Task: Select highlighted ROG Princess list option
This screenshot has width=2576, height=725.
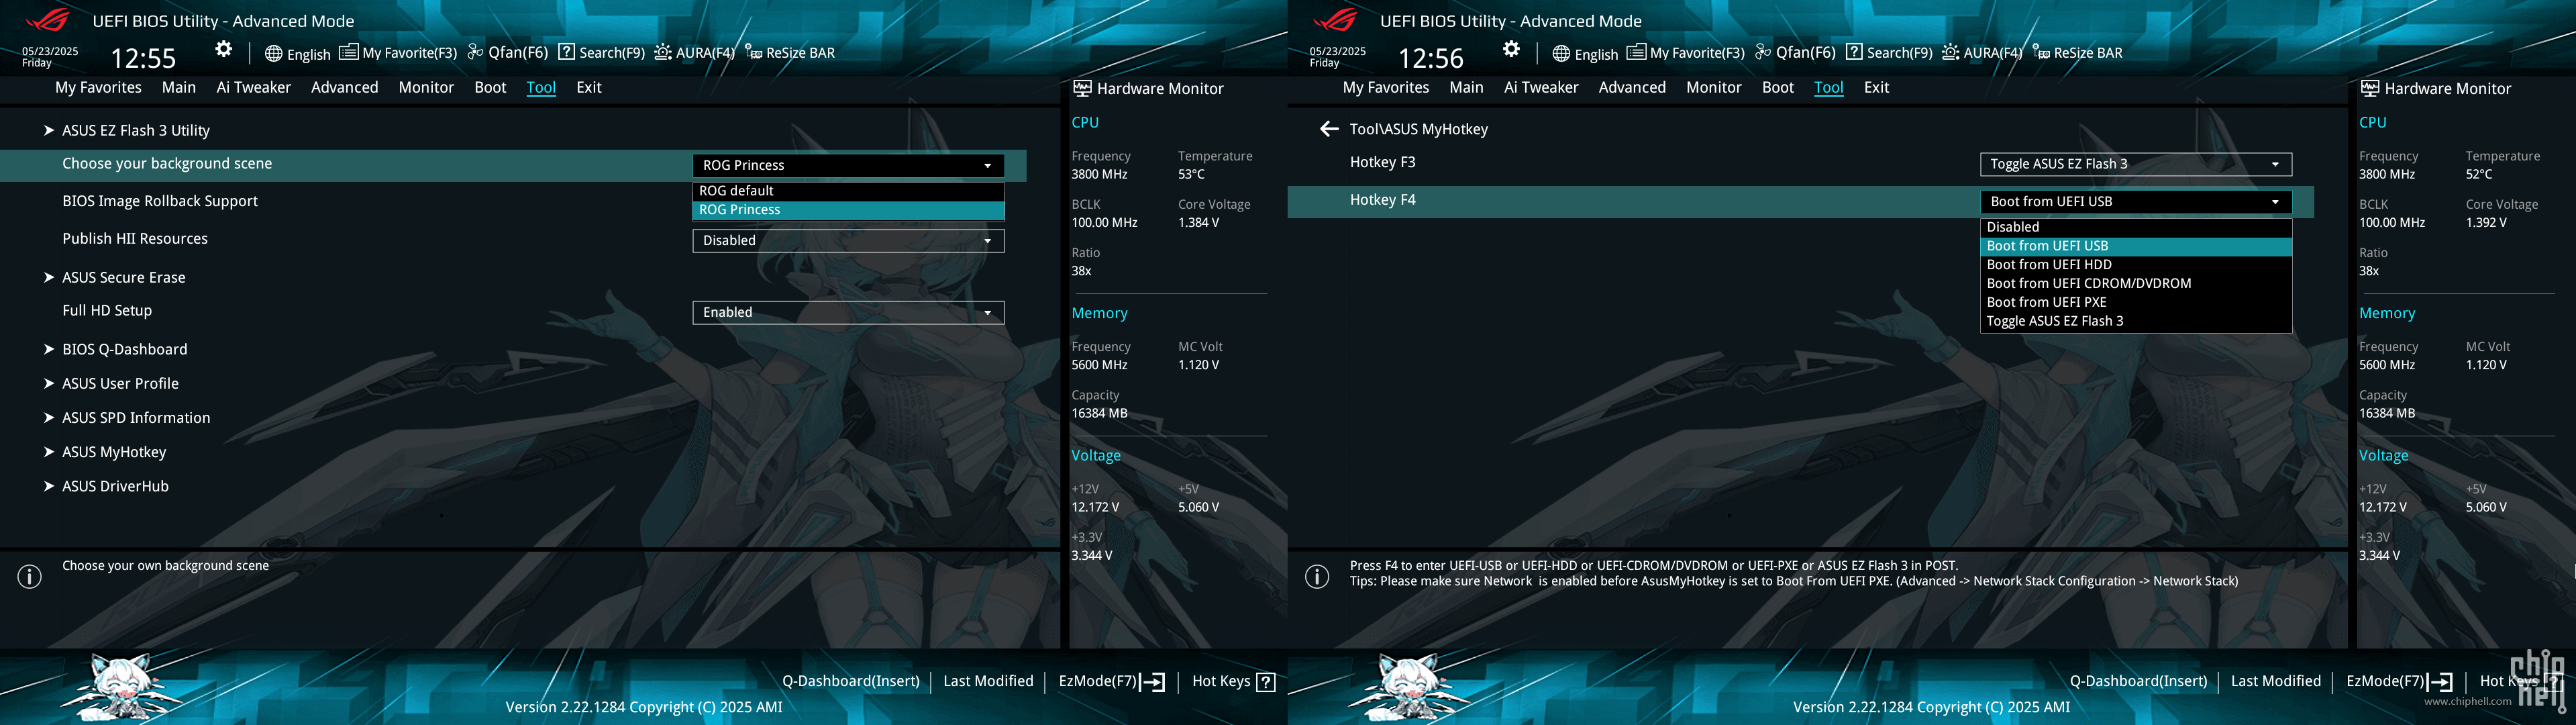Action: (848, 210)
